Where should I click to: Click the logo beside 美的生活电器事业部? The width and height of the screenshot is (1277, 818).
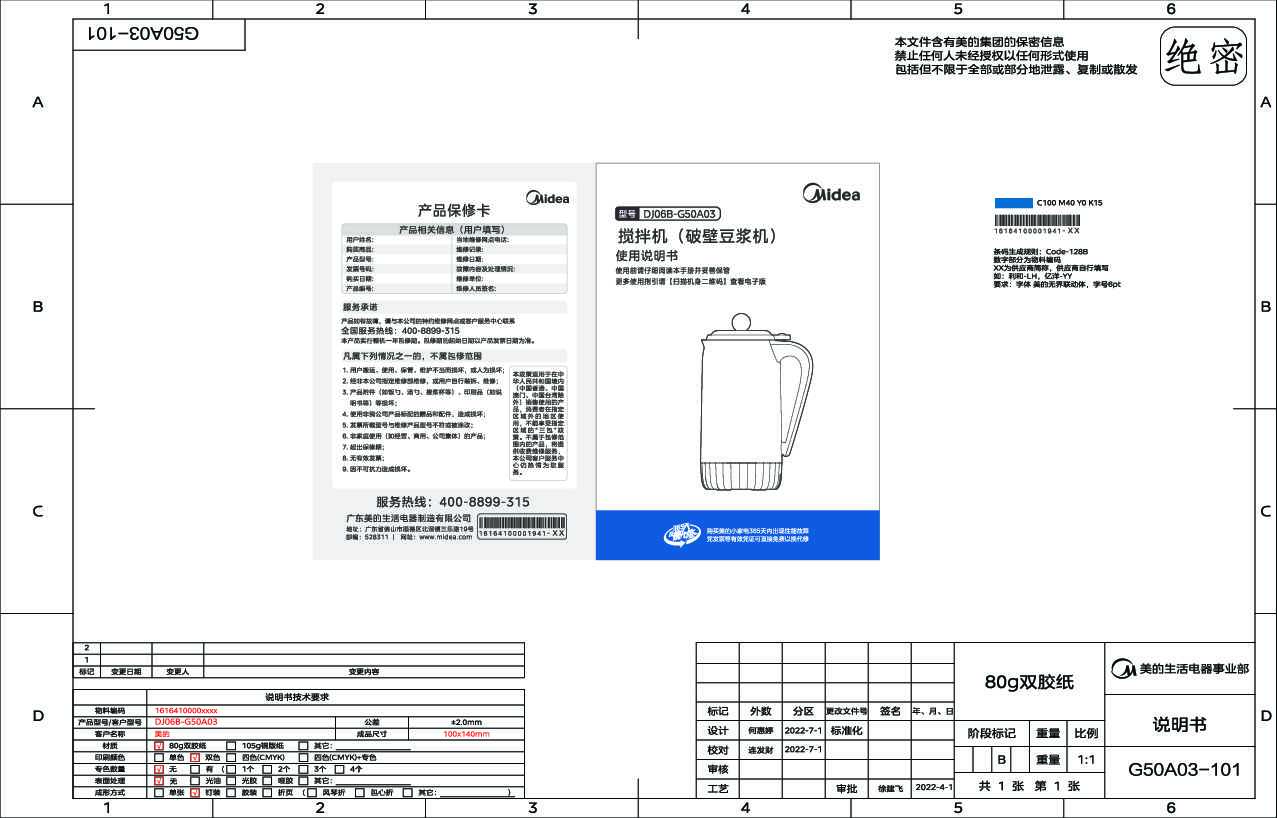click(x=1123, y=669)
